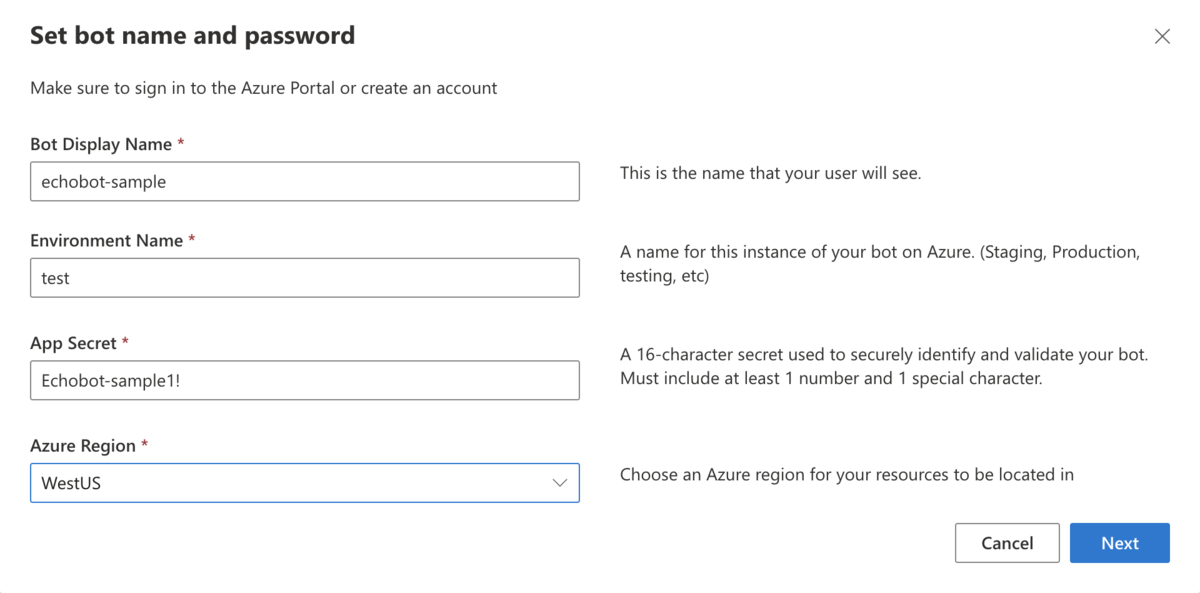Click the Bot Display Name input field

point(304,182)
